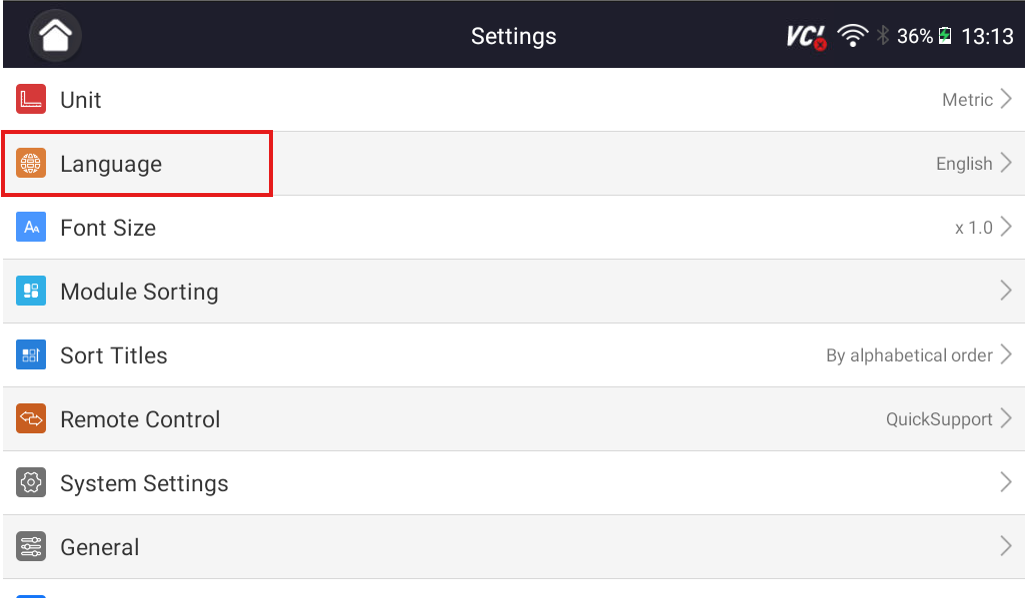Tap the VCI connection status icon
This screenshot has width=1025, height=598.
click(806, 37)
